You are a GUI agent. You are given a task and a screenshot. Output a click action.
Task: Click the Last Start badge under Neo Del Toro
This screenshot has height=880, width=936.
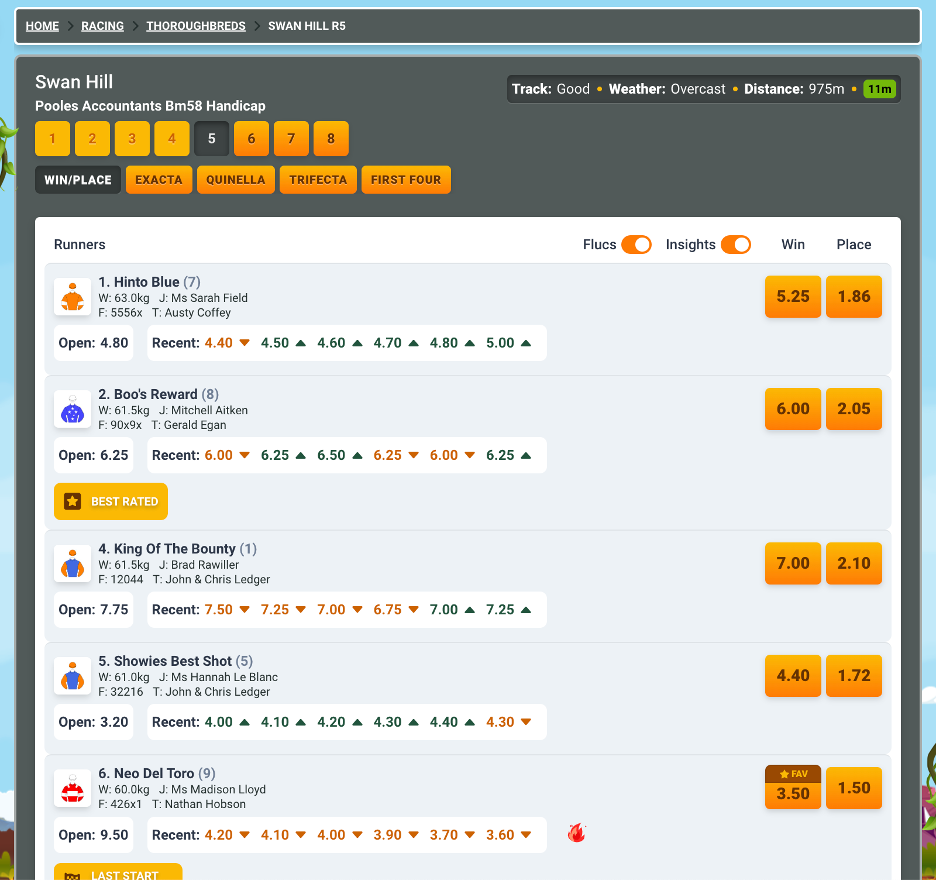point(118,872)
